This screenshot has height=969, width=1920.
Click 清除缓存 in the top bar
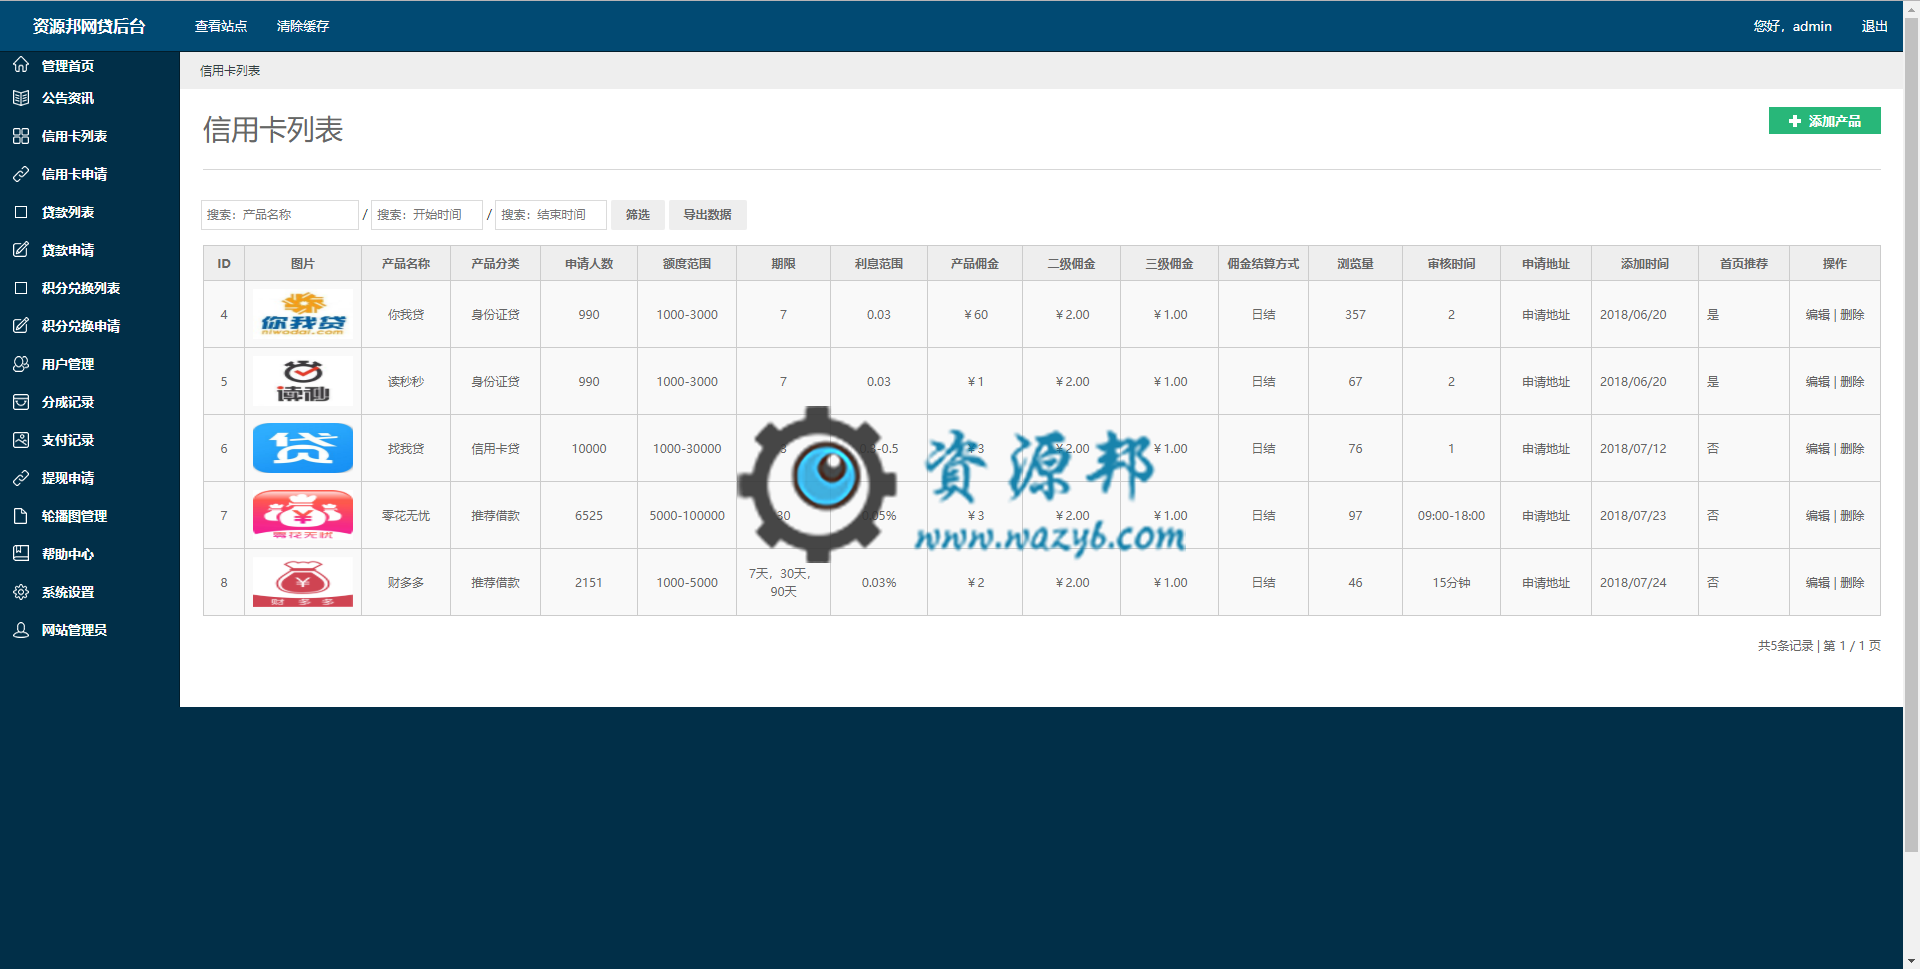pyautogui.click(x=303, y=26)
